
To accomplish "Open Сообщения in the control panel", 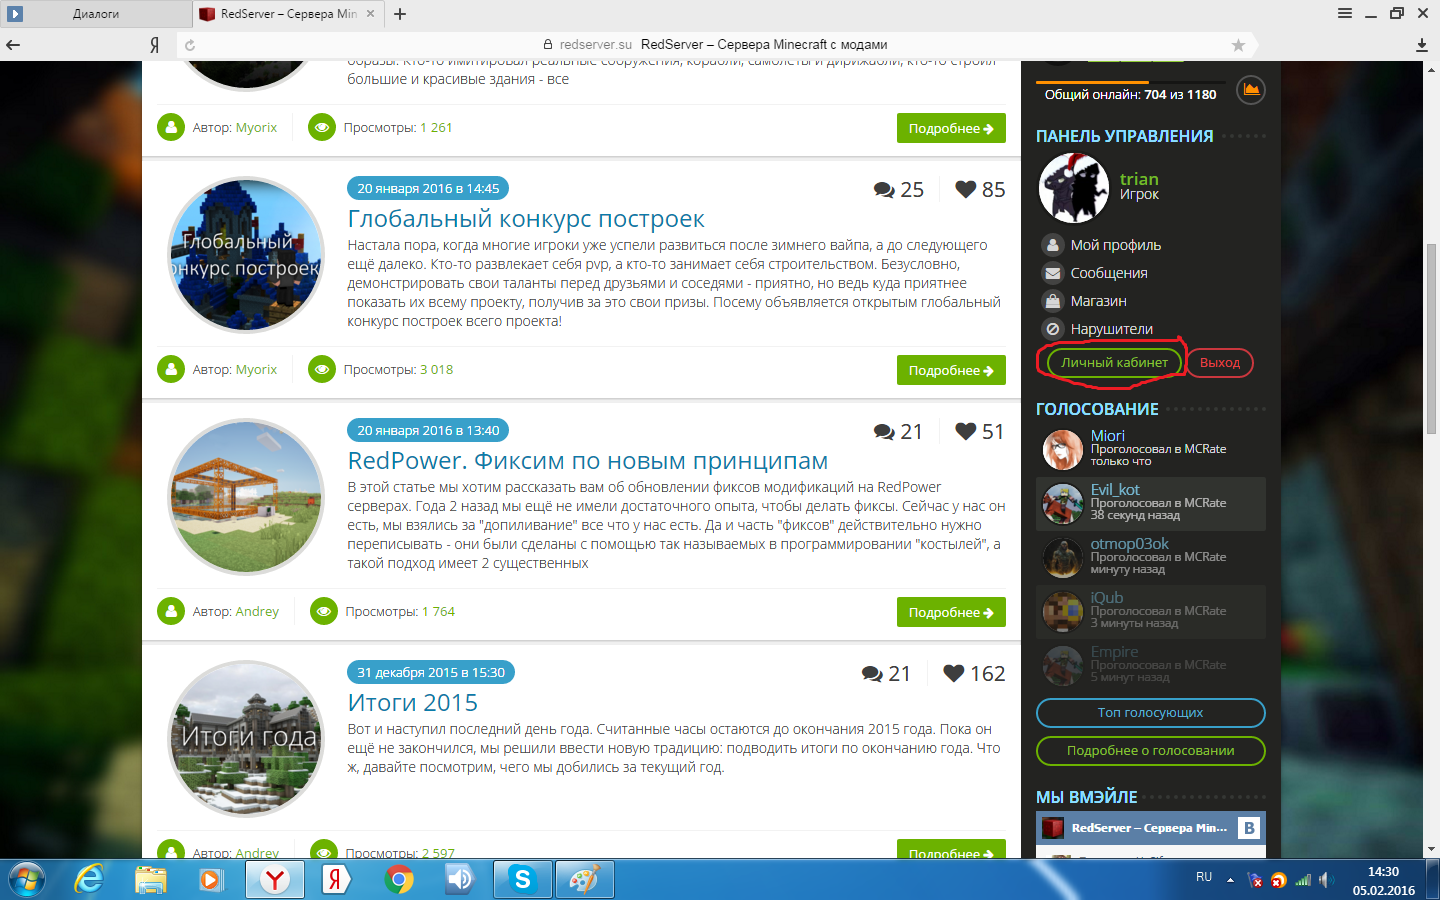I will [x=1109, y=273].
